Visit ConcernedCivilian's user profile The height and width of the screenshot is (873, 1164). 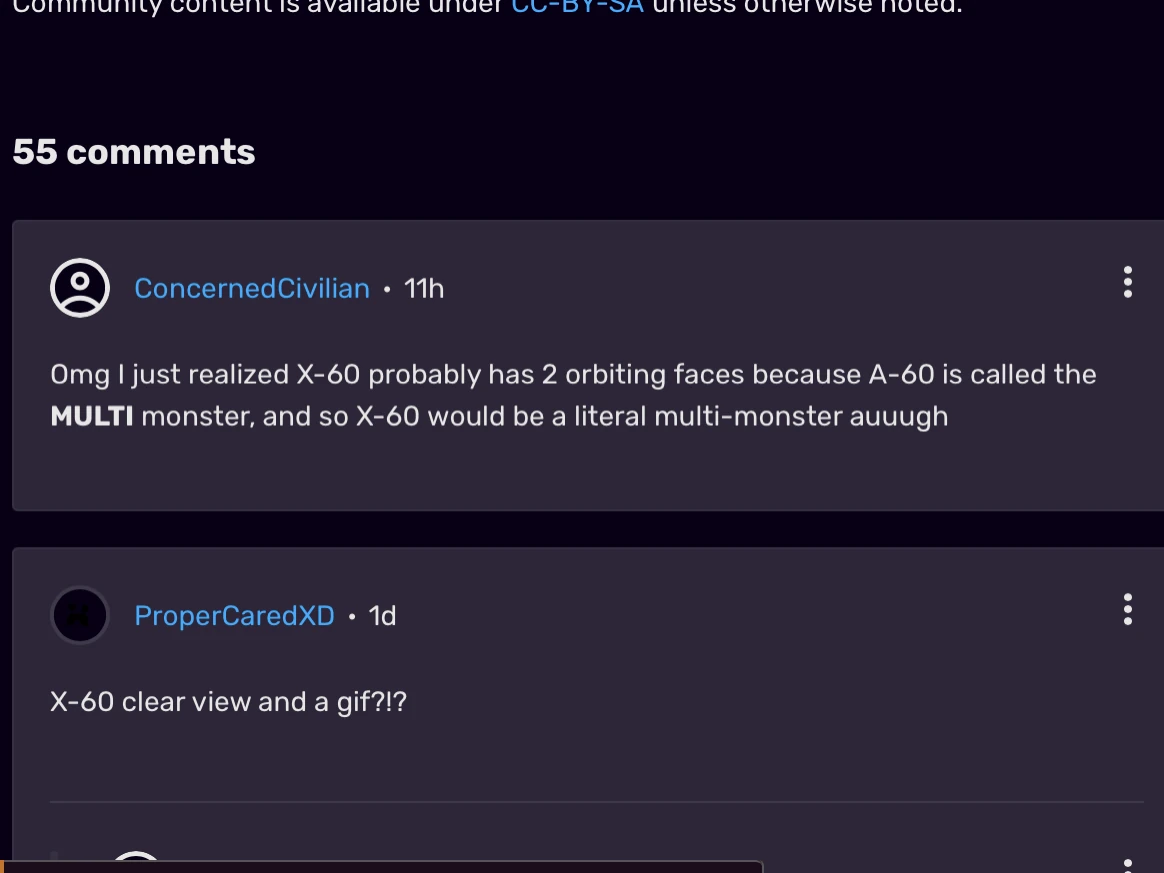click(x=251, y=288)
